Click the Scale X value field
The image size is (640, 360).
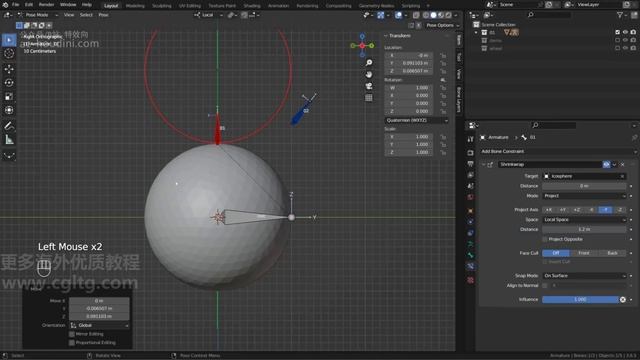click(409, 137)
